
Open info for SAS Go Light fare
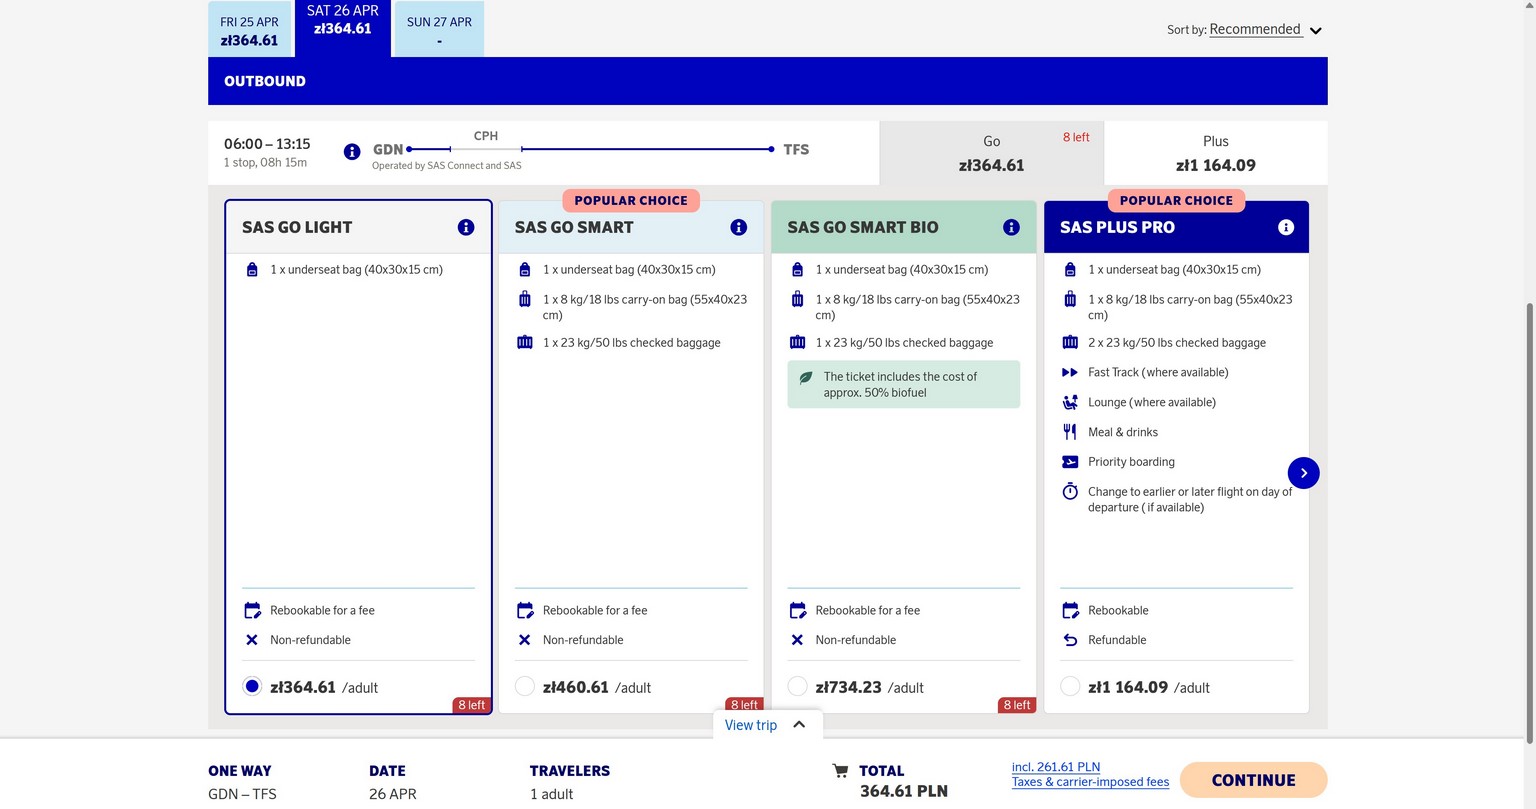tap(466, 227)
